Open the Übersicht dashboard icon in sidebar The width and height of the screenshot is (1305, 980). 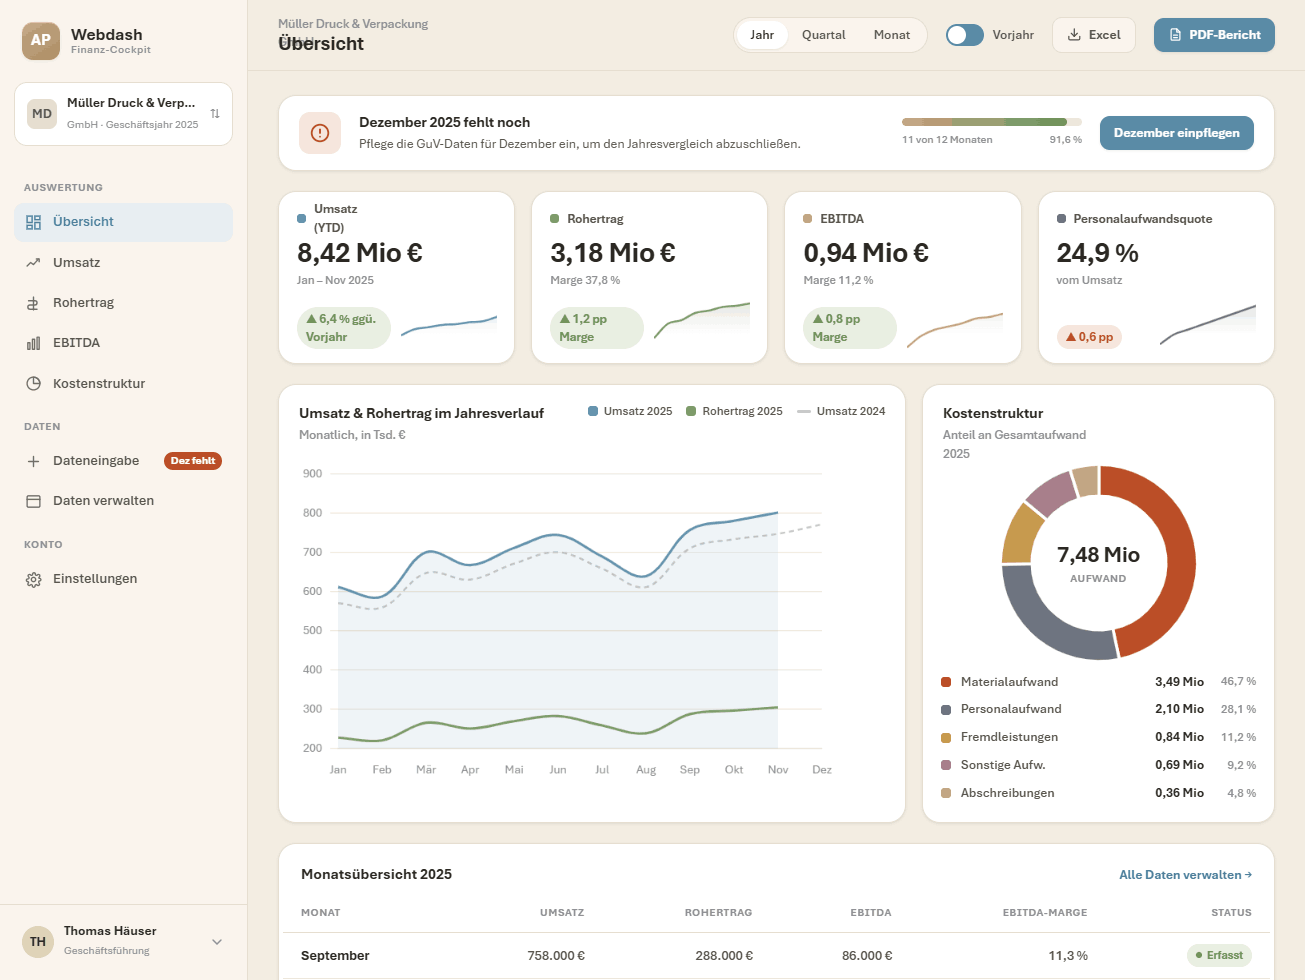click(x=33, y=222)
